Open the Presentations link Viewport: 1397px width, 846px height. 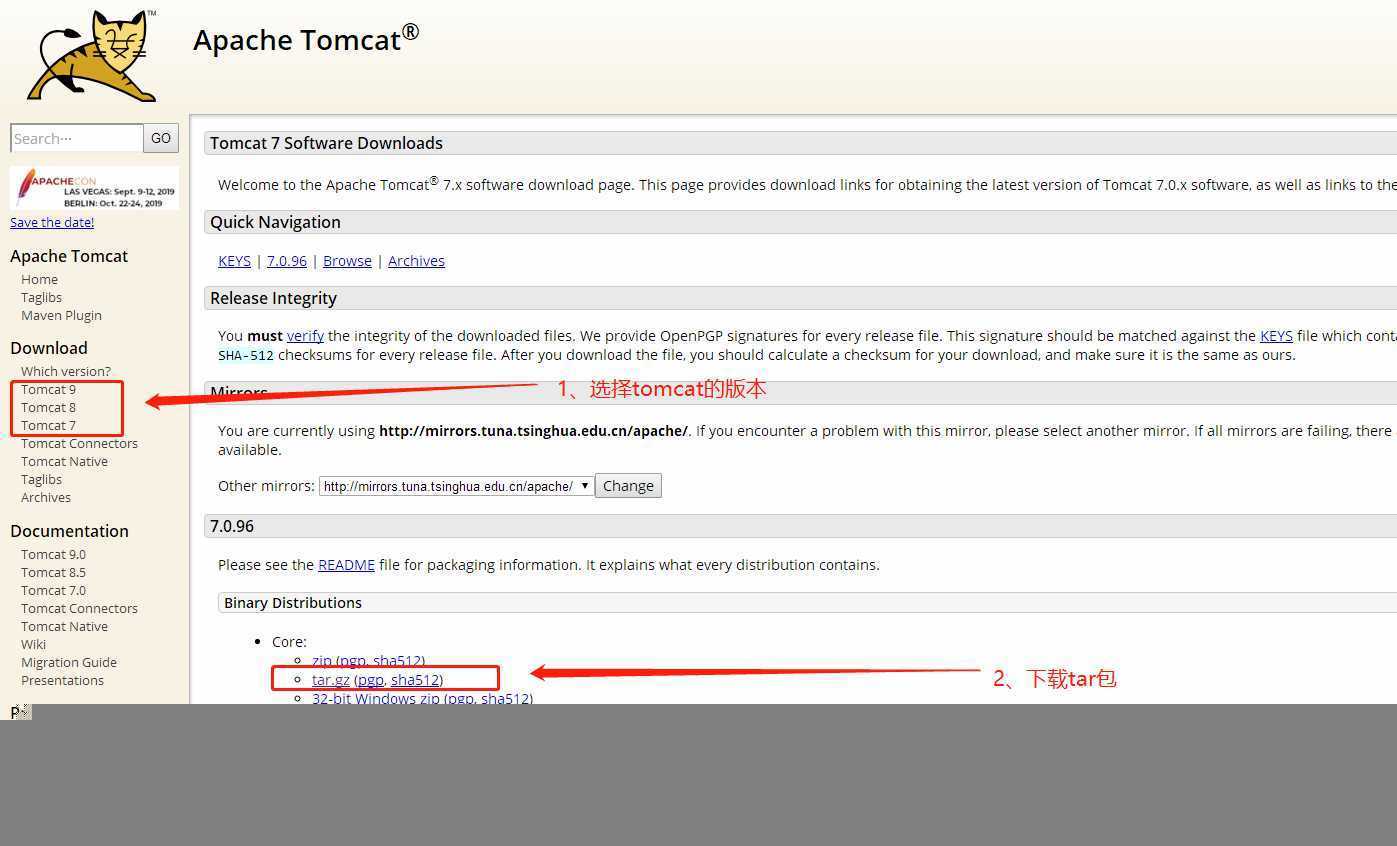point(62,680)
